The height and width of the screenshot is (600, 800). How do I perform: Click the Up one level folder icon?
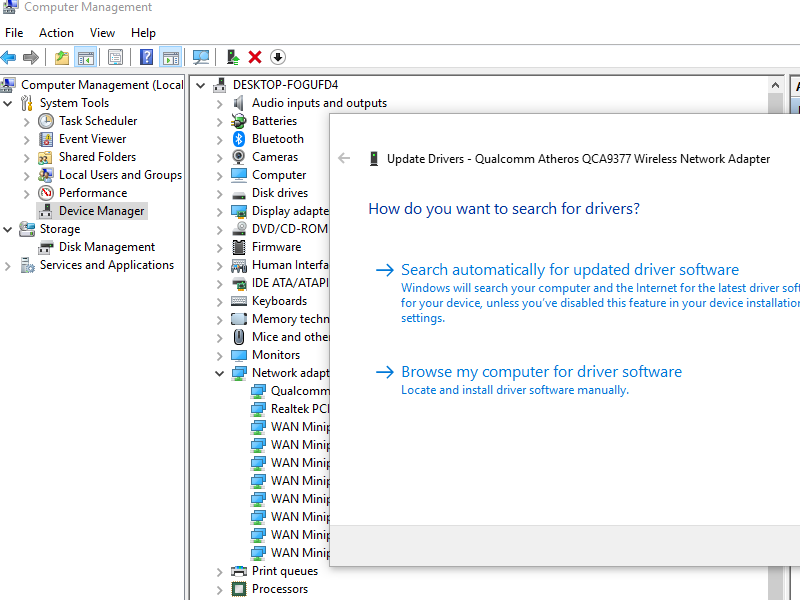[62, 57]
